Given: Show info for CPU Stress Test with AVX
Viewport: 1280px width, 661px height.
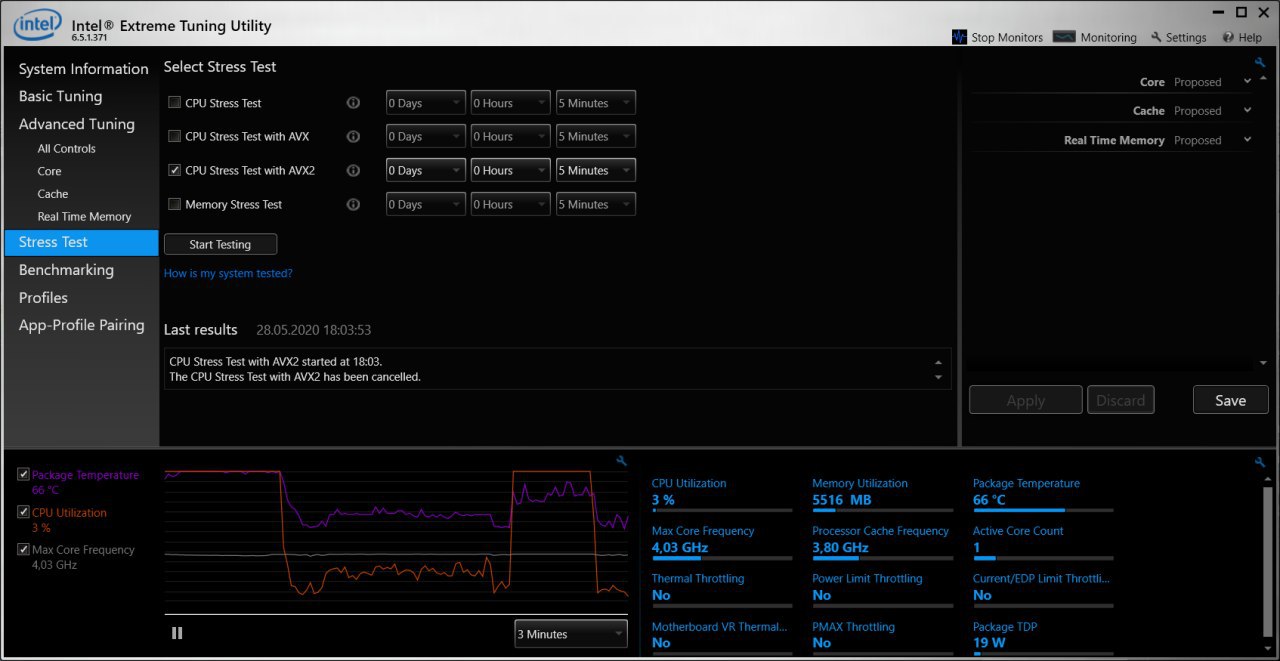Looking at the screenshot, I should click(353, 137).
